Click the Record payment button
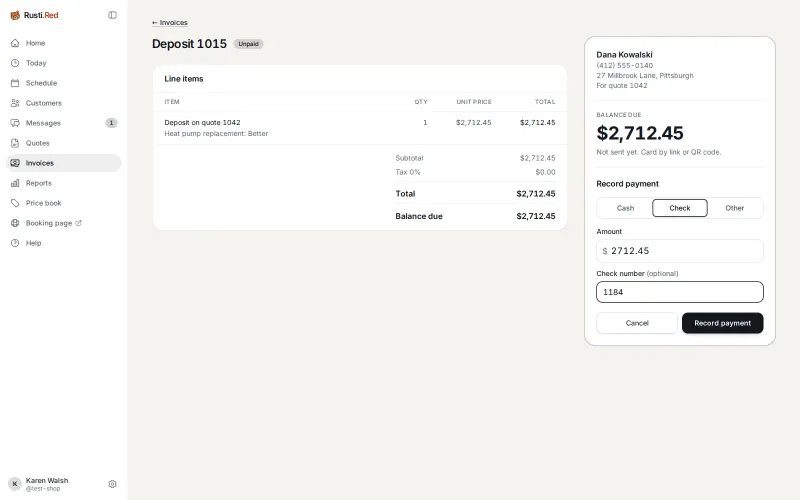The width and height of the screenshot is (800, 500). [722, 323]
